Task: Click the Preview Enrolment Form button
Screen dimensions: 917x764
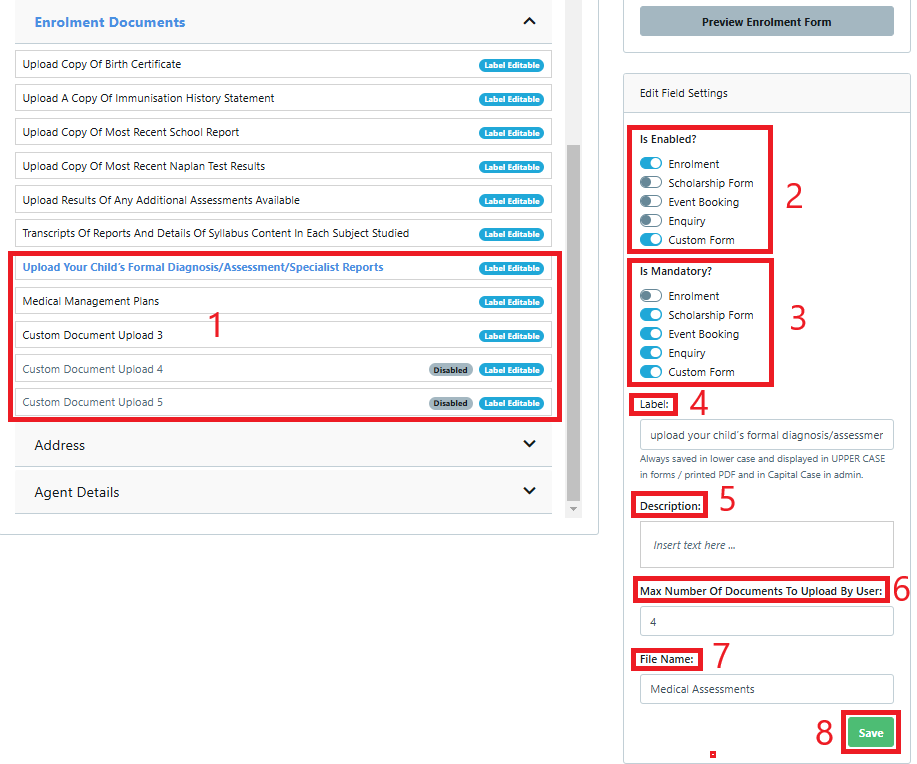Action: [x=766, y=20]
